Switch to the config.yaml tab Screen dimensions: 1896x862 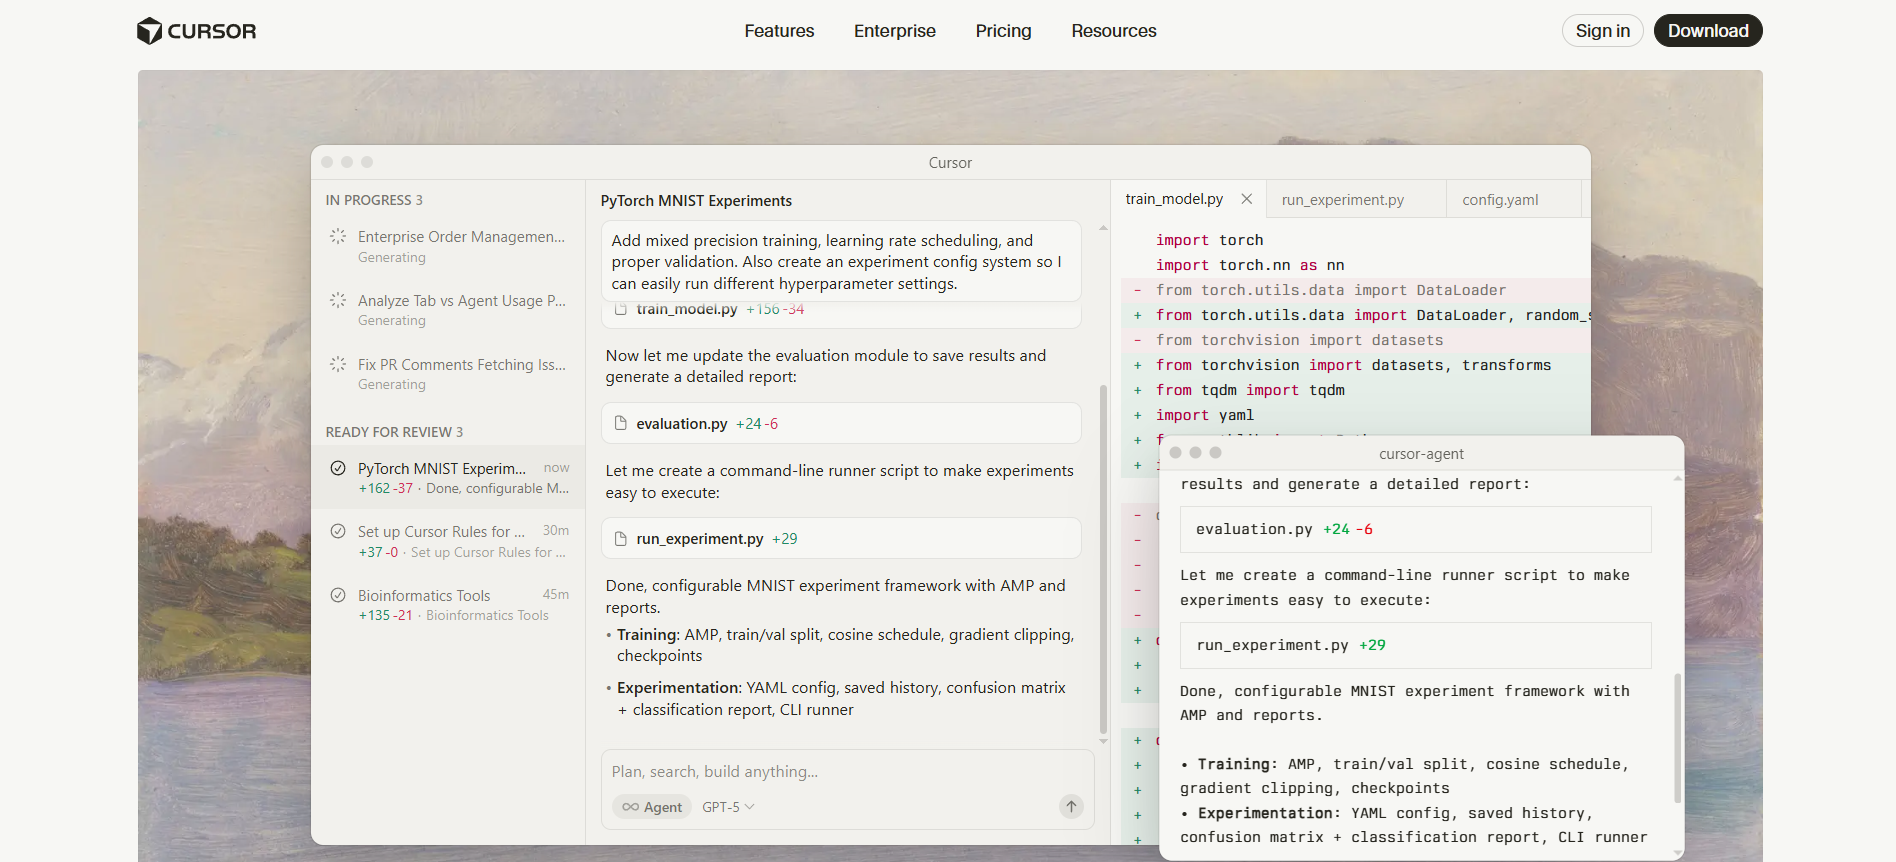[x=1500, y=200]
